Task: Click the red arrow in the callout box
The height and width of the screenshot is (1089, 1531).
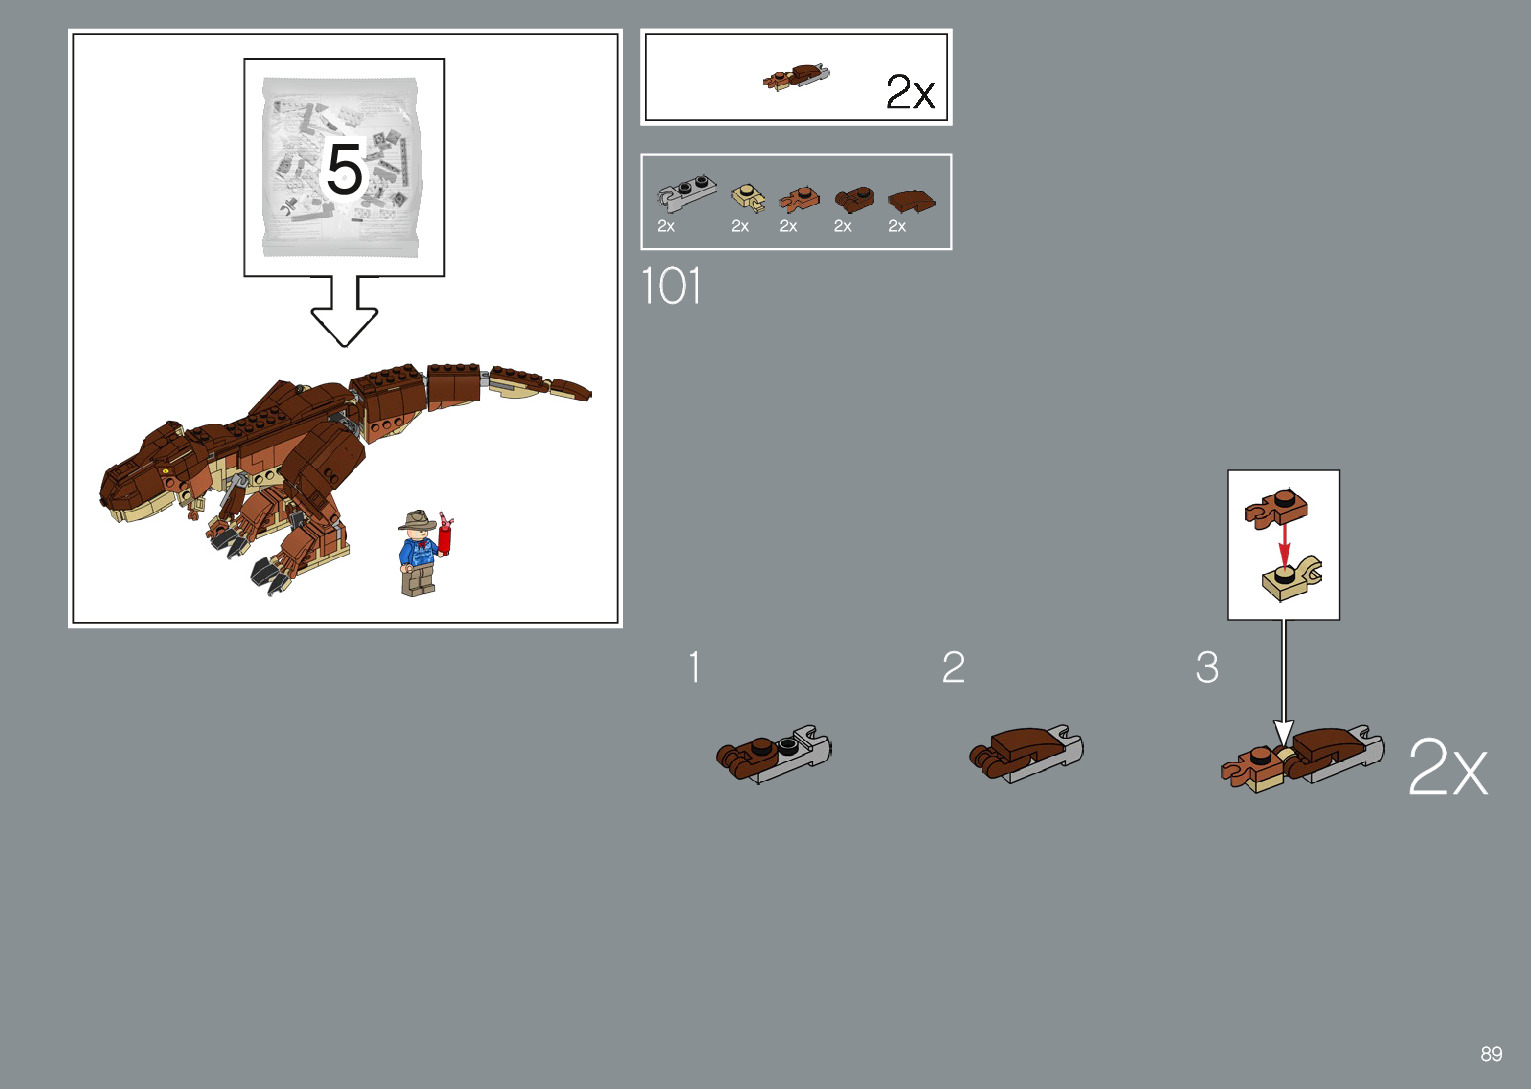Action: click(1285, 545)
